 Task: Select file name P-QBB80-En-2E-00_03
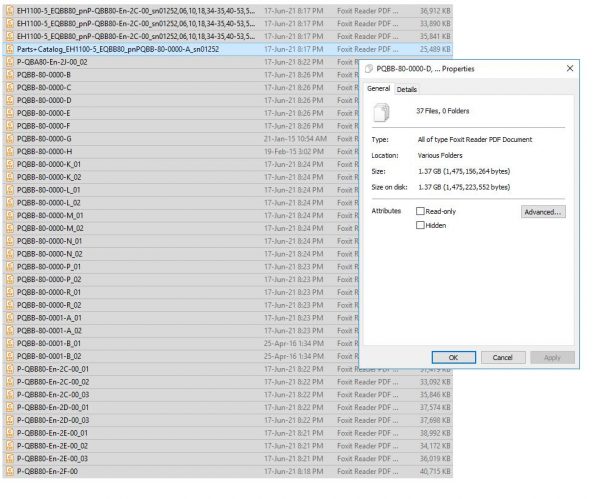click(x=52, y=459)
